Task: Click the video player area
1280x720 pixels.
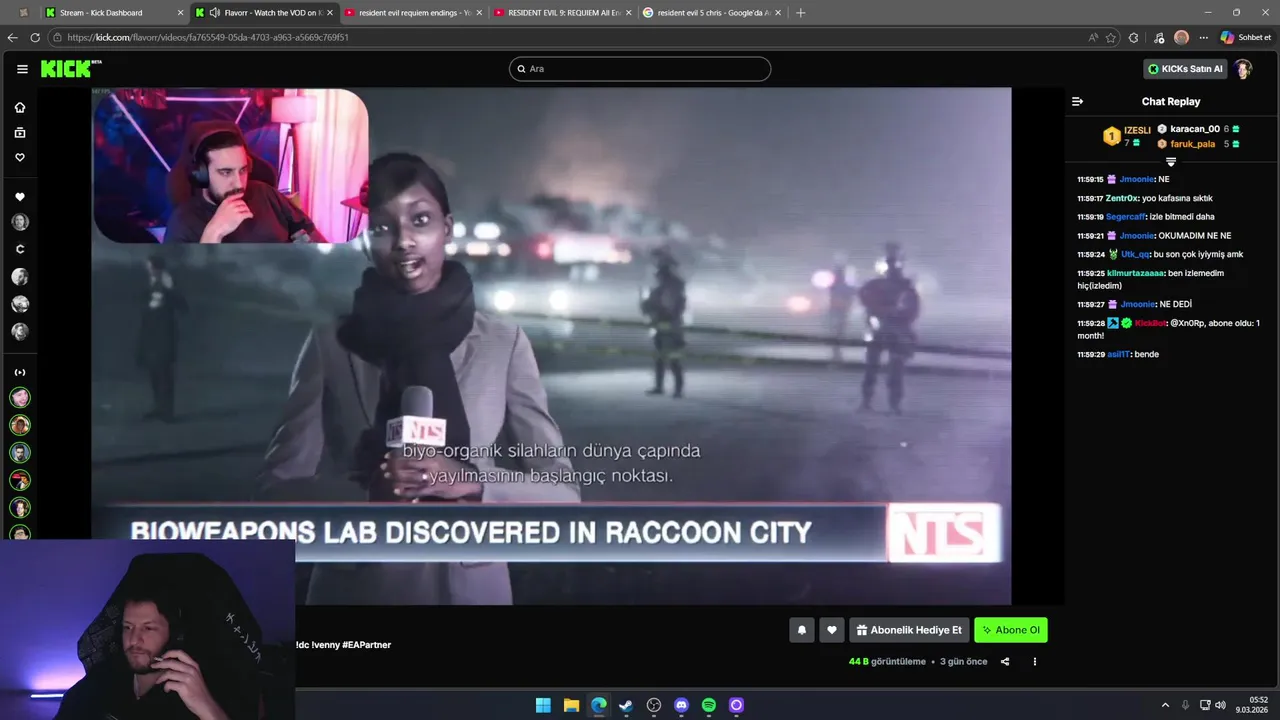Action: coord(551,346)
